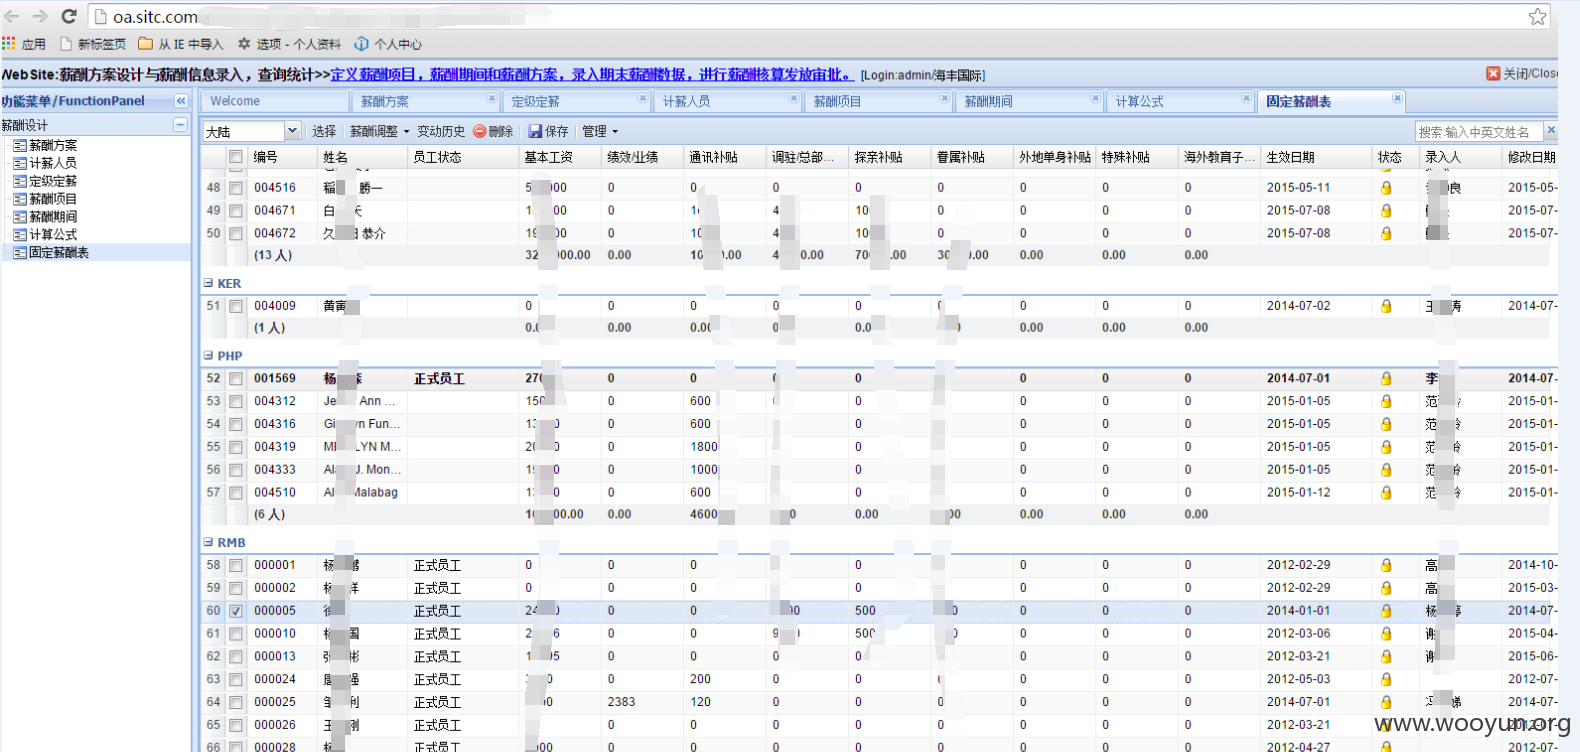Close the 计薪人员 tab with x
This screenshot has width=1580, height=752.
pyautogui.click(x=794, y=98)
